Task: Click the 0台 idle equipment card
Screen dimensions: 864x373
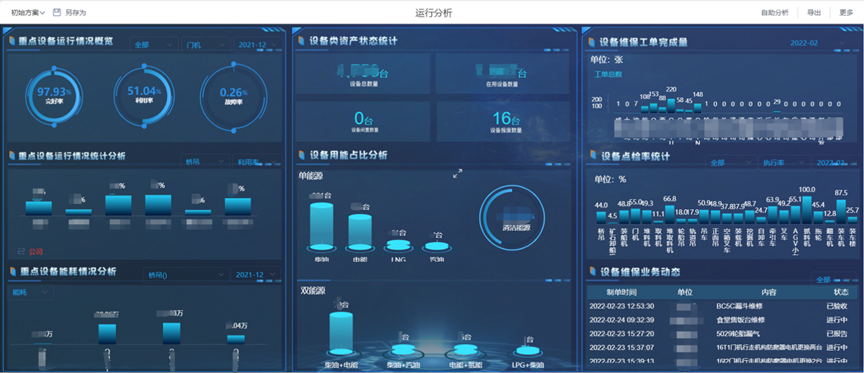Action: click(363, 122)
